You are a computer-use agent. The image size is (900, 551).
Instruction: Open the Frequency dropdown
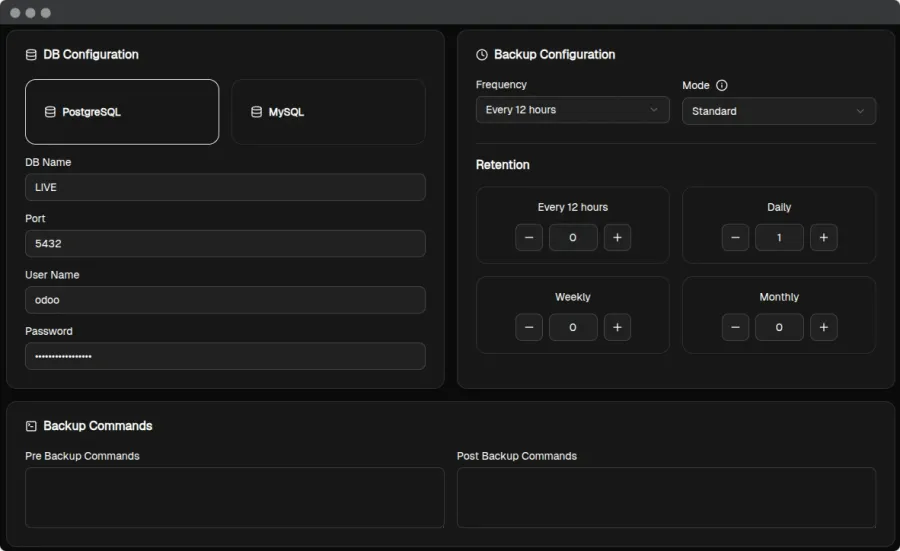pyautogui.click(x=572, y=110)
